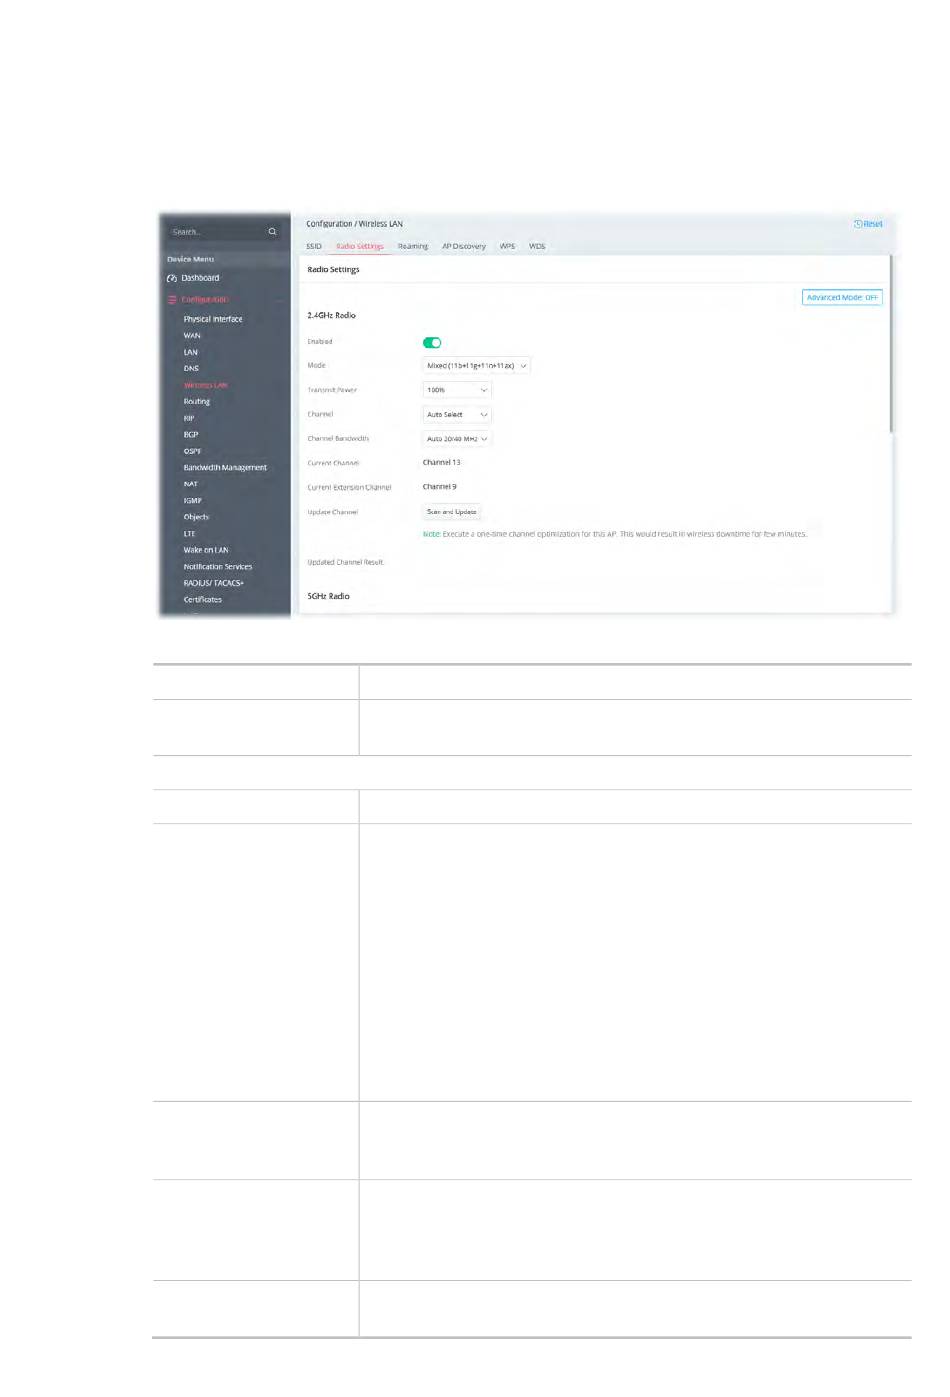Open the Mode dropdown
This screenshot has height=1397, width=950.
[x=477, y=366]
